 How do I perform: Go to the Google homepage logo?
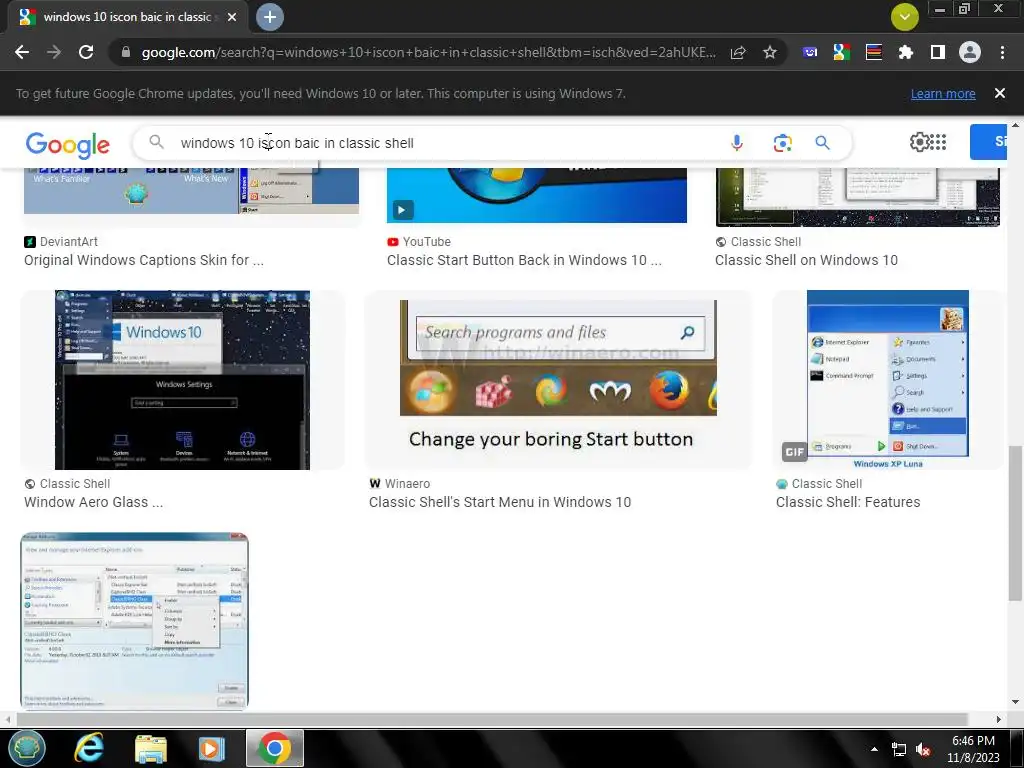pos(67,145)
